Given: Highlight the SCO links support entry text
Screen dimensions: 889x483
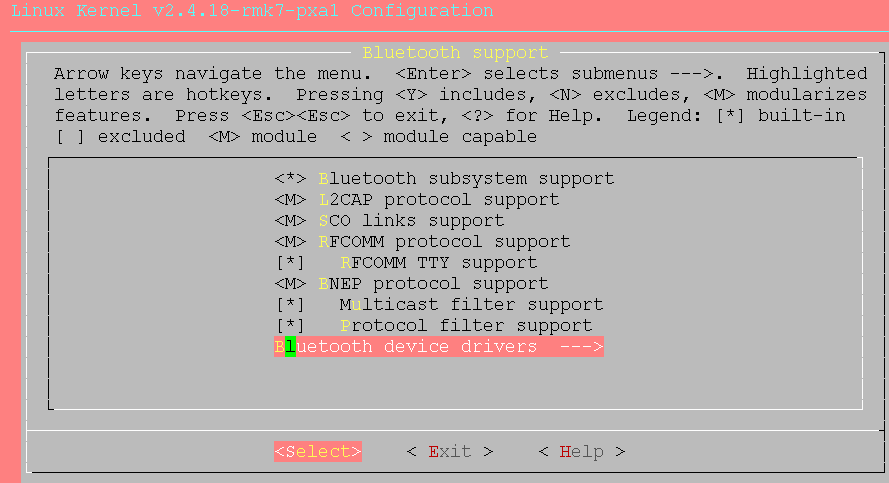Looking at the screenshot, I should click(x=411, y=221).
